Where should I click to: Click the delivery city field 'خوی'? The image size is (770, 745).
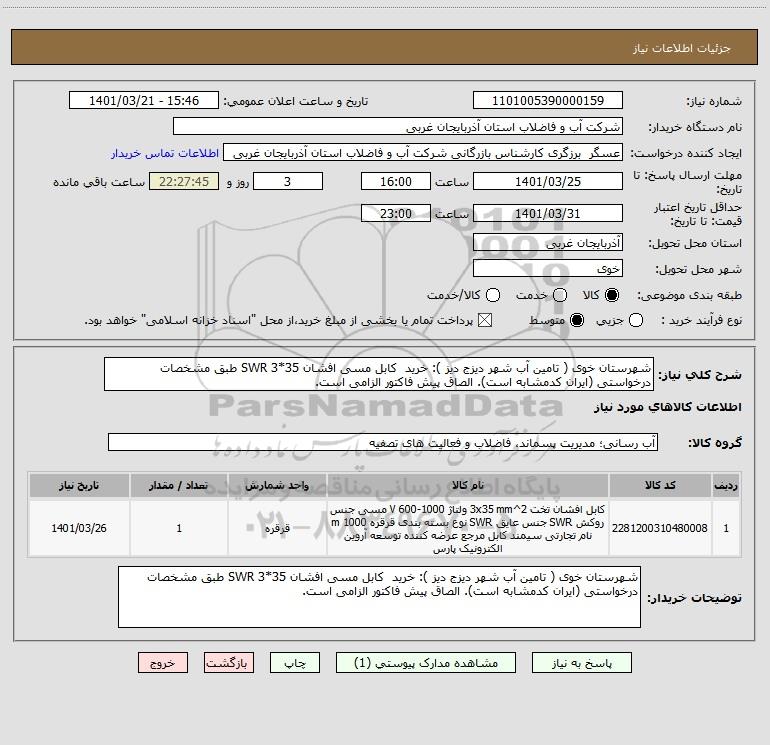point(548,269)
